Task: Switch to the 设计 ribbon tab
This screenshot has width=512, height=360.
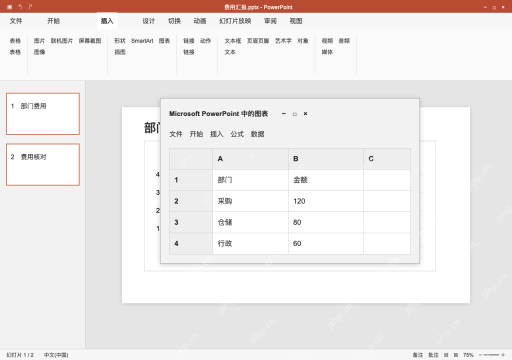Action: (149, 21)
